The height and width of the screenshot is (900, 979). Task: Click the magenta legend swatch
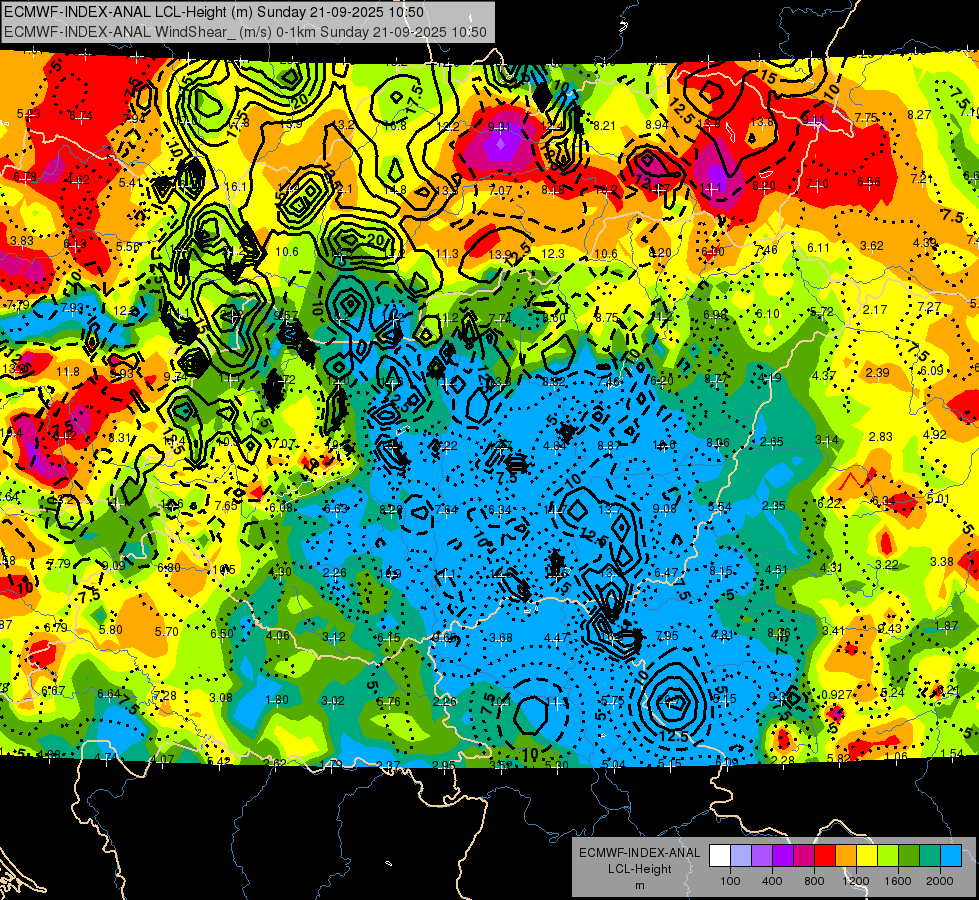click(804, 856)
